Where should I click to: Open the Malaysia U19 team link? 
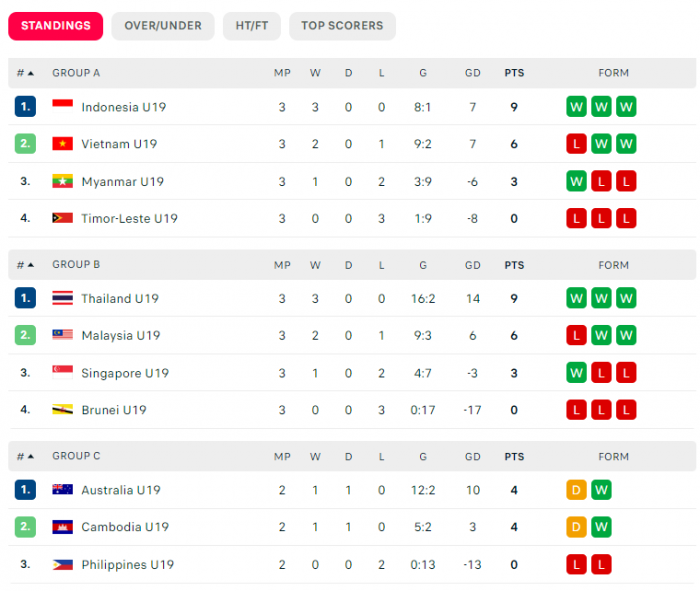[121, 335]
